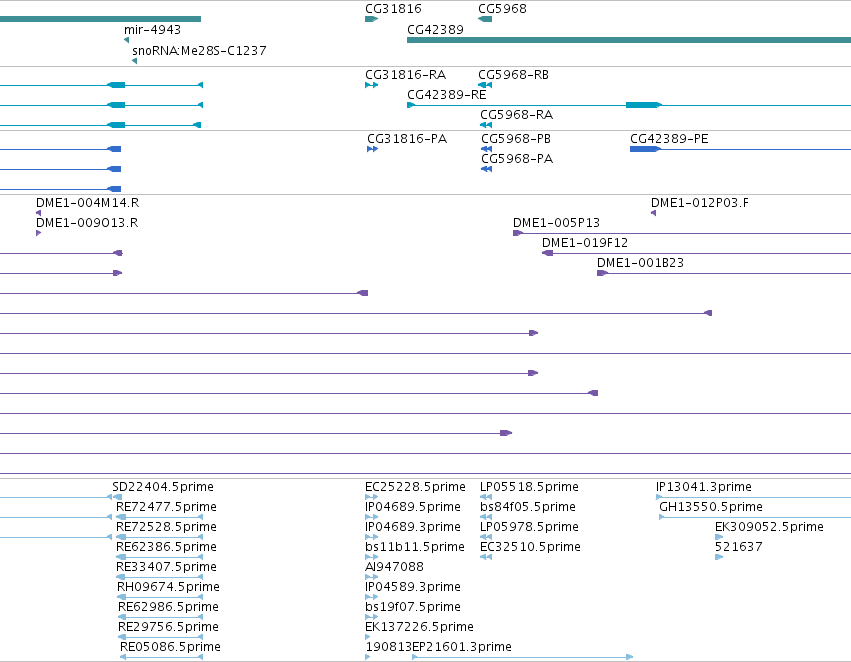851x662 pixels.
Task: Click the 521637 EST arrow glyph
Action: coord(719,557)
